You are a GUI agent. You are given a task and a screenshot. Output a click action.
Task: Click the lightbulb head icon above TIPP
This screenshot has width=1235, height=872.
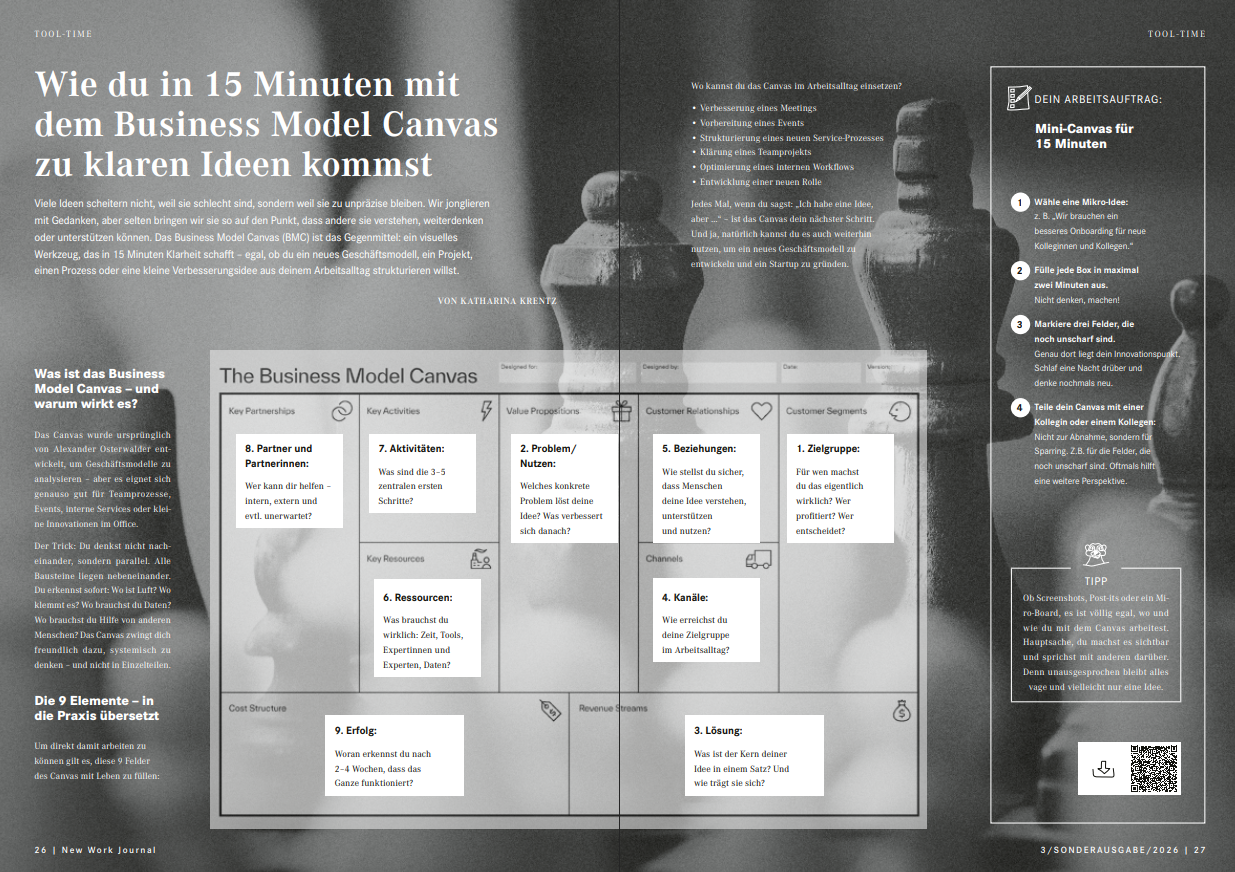(1096, 555)
